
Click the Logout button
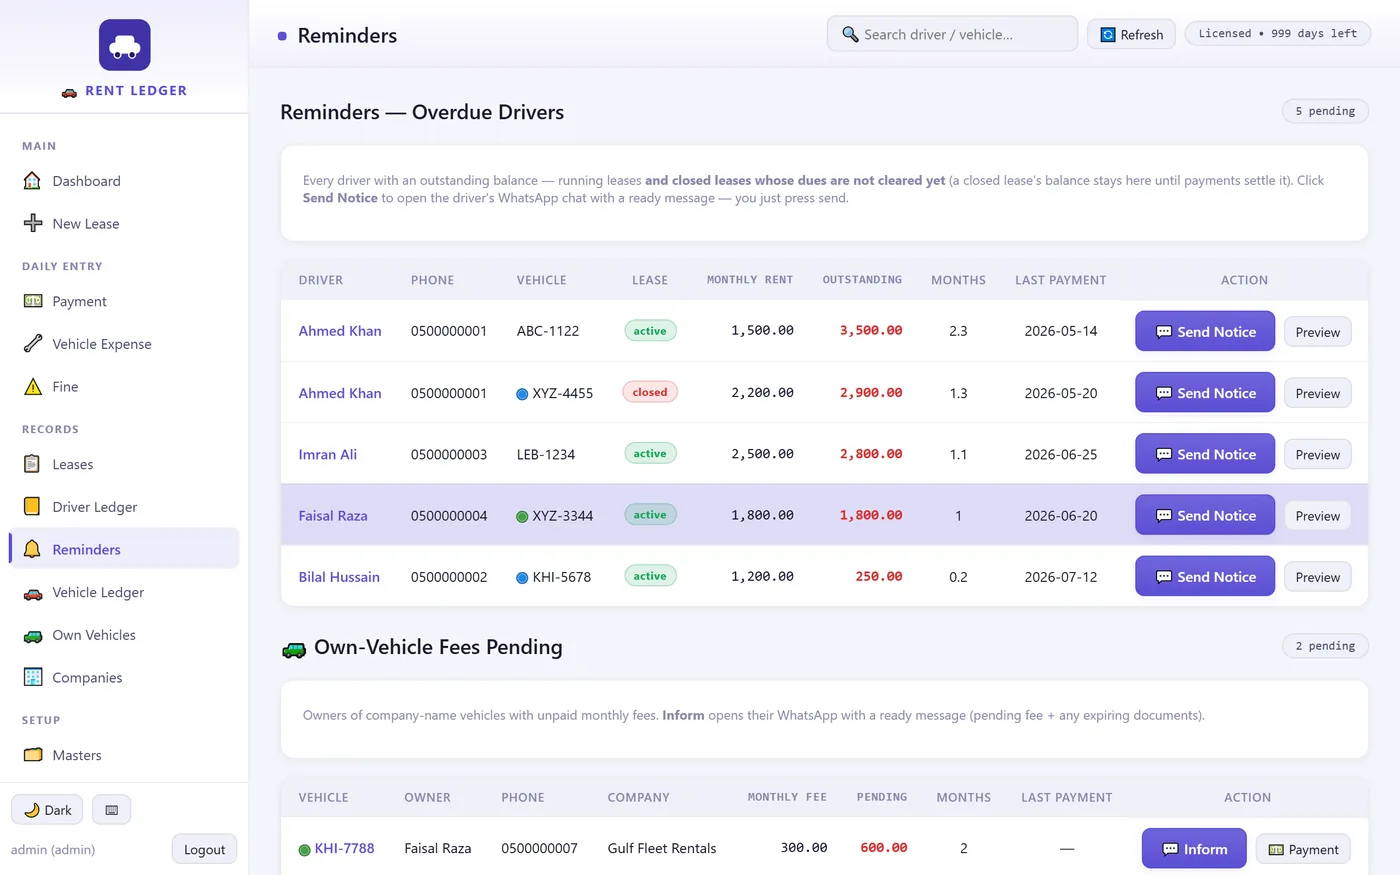pos(204,849)
